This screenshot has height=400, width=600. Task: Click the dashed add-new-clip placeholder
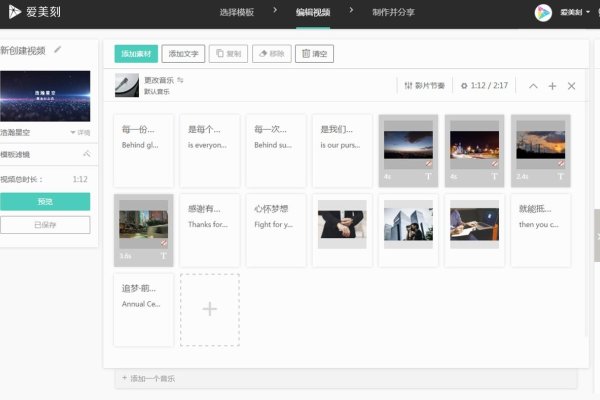[210, 310]
